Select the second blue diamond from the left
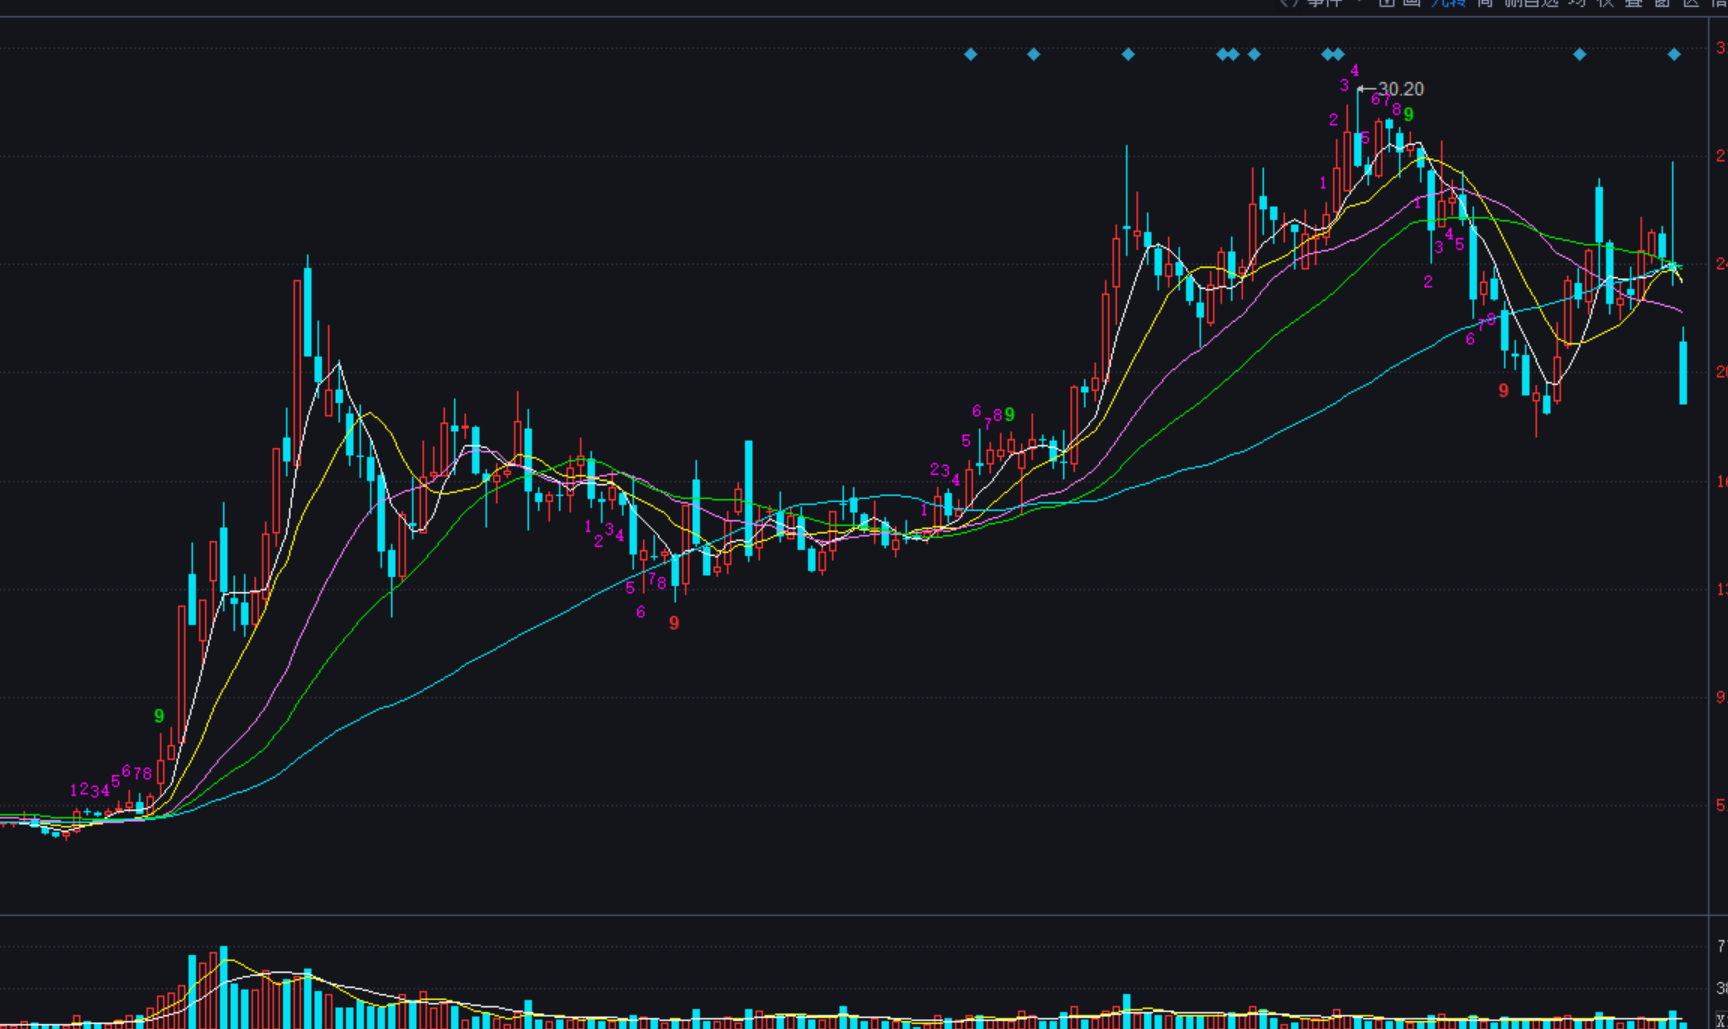This screenshot has width=1728, height=1029. pos(1034,54)
